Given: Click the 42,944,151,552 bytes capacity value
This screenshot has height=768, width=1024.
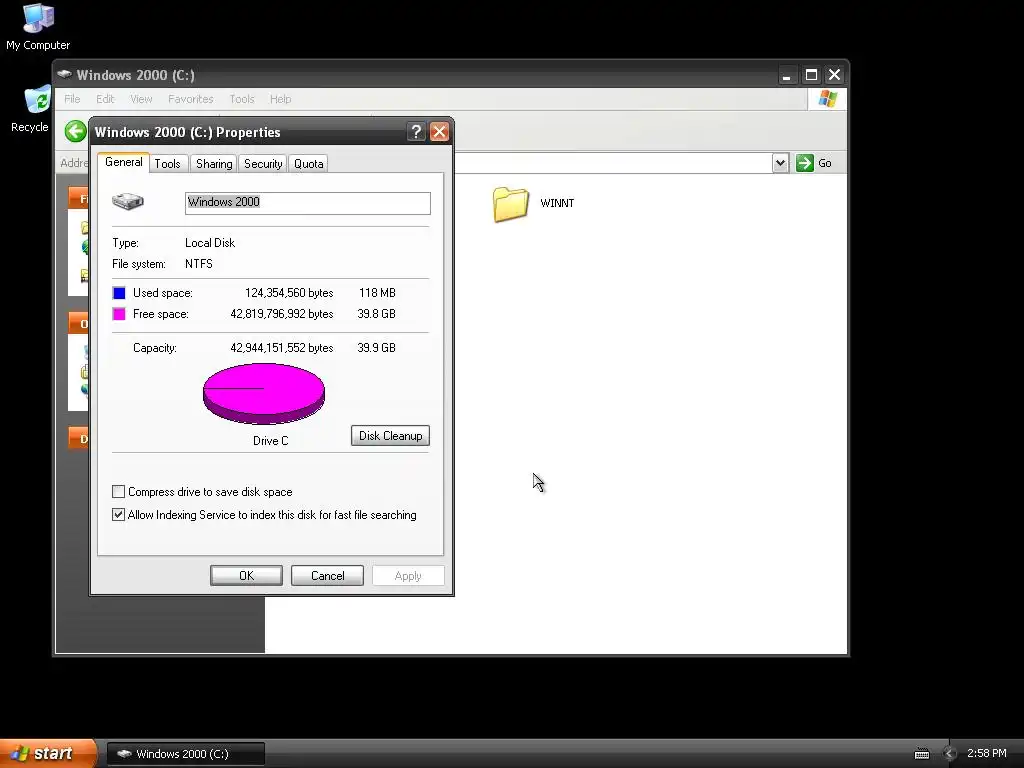Looking at the screenshot, I should [281, 348].
